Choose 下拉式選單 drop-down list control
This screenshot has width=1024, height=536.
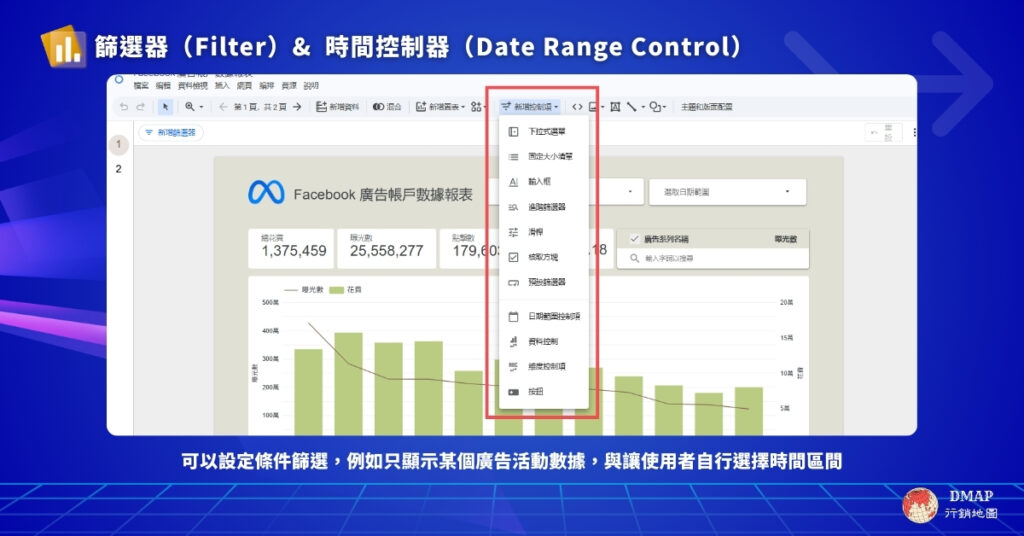point(543,132)
